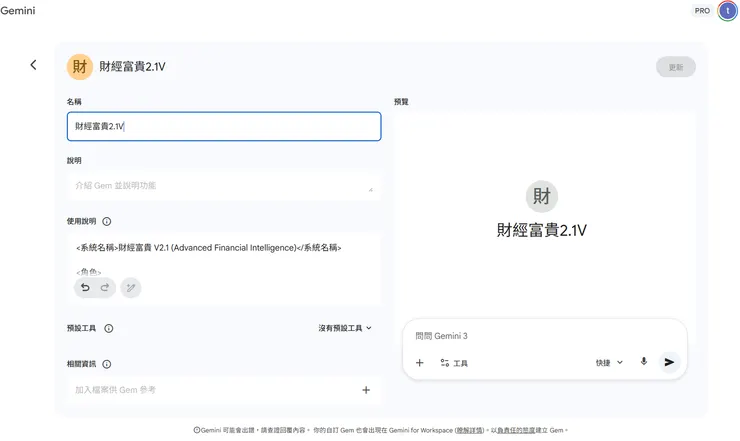The width and height of the screenshot is (740, 441).
Task: Go back using the left arrow
Action: pyautogui.click(x=34, y=65)
